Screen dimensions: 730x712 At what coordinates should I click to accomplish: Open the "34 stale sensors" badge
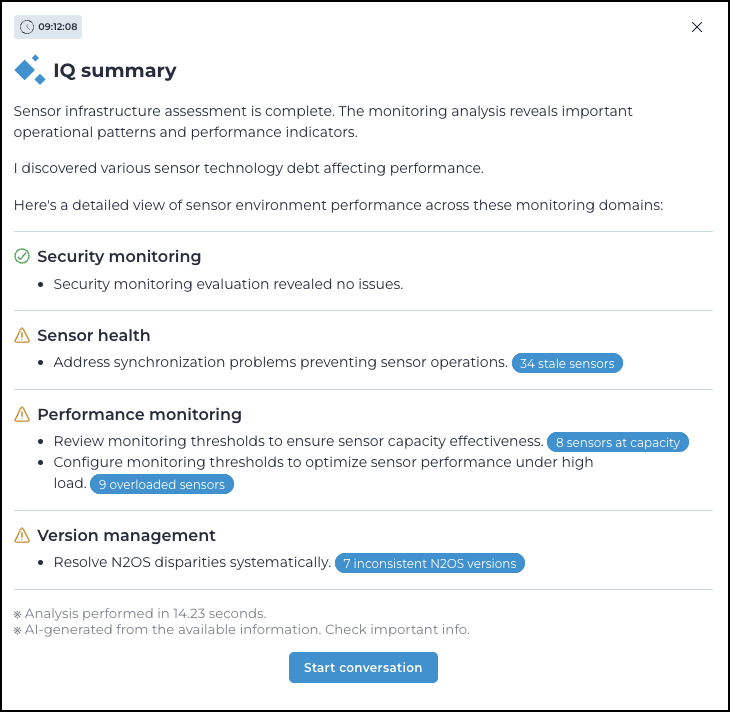(567, 363)
